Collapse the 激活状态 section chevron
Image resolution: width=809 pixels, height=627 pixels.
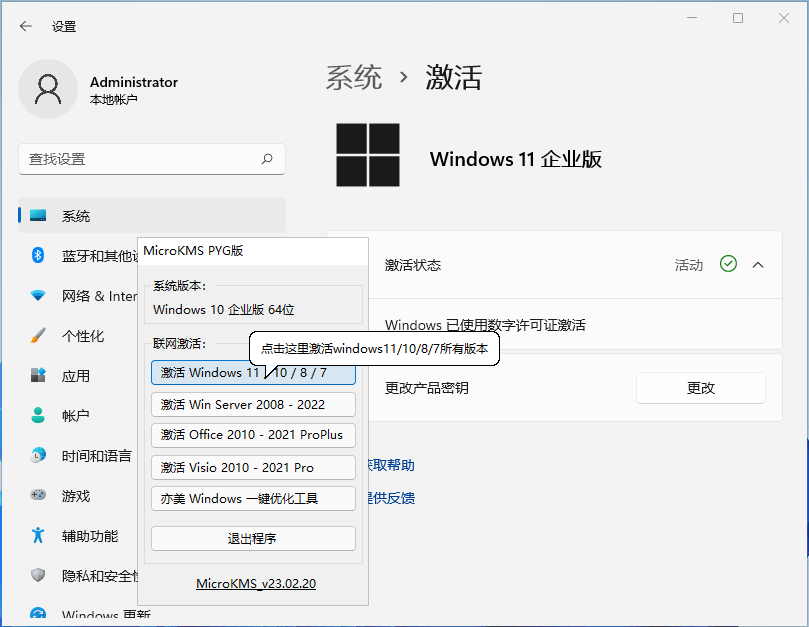(x=758, y=265)
